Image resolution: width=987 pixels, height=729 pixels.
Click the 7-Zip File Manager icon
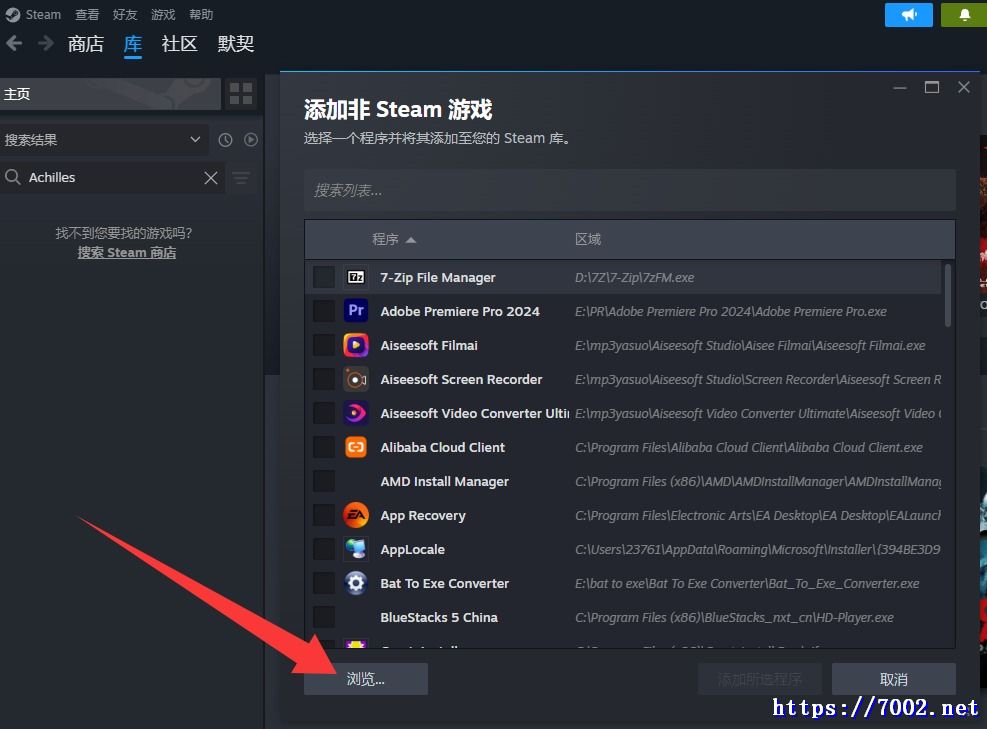356,277
